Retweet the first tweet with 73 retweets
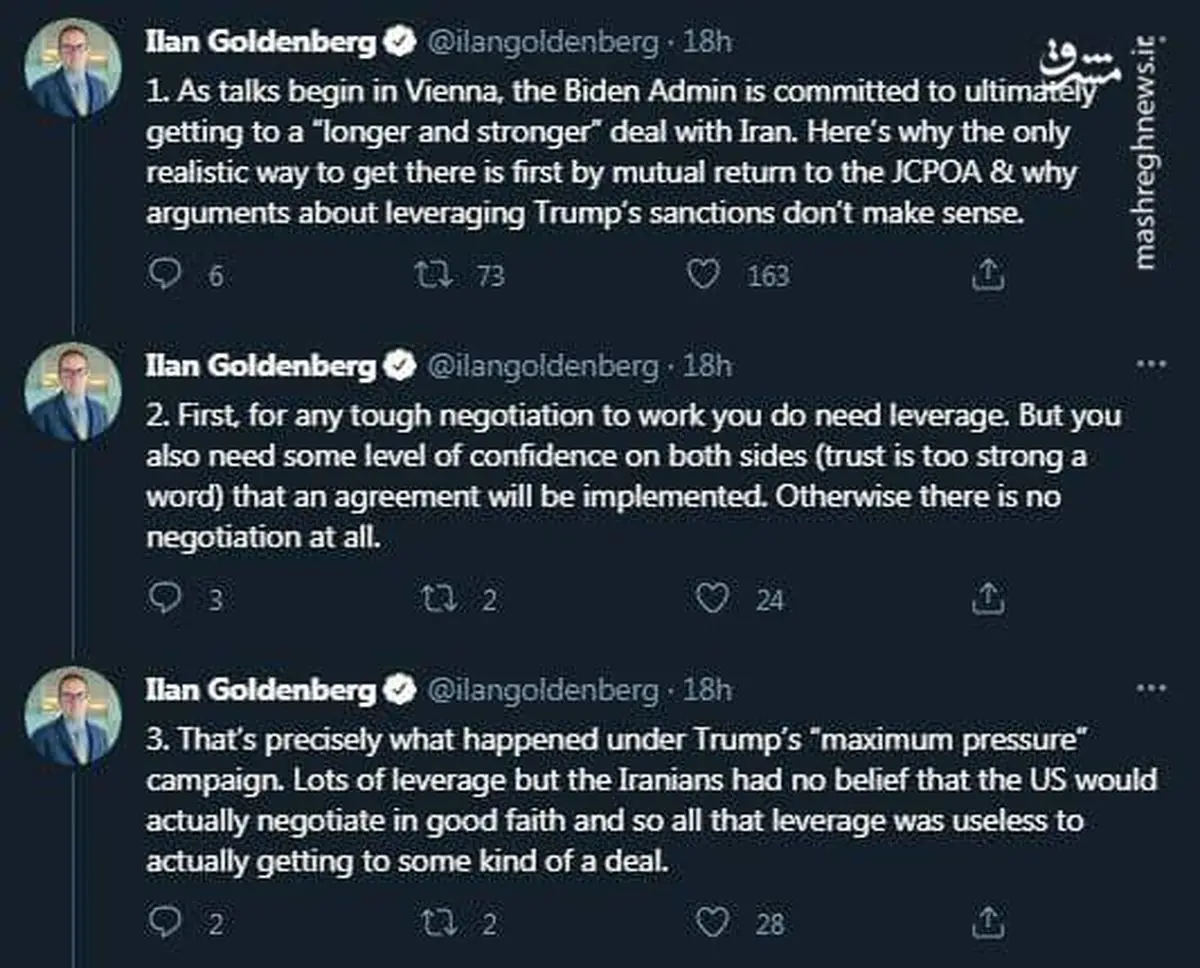 pyautogui.click(x=430, y=274)
